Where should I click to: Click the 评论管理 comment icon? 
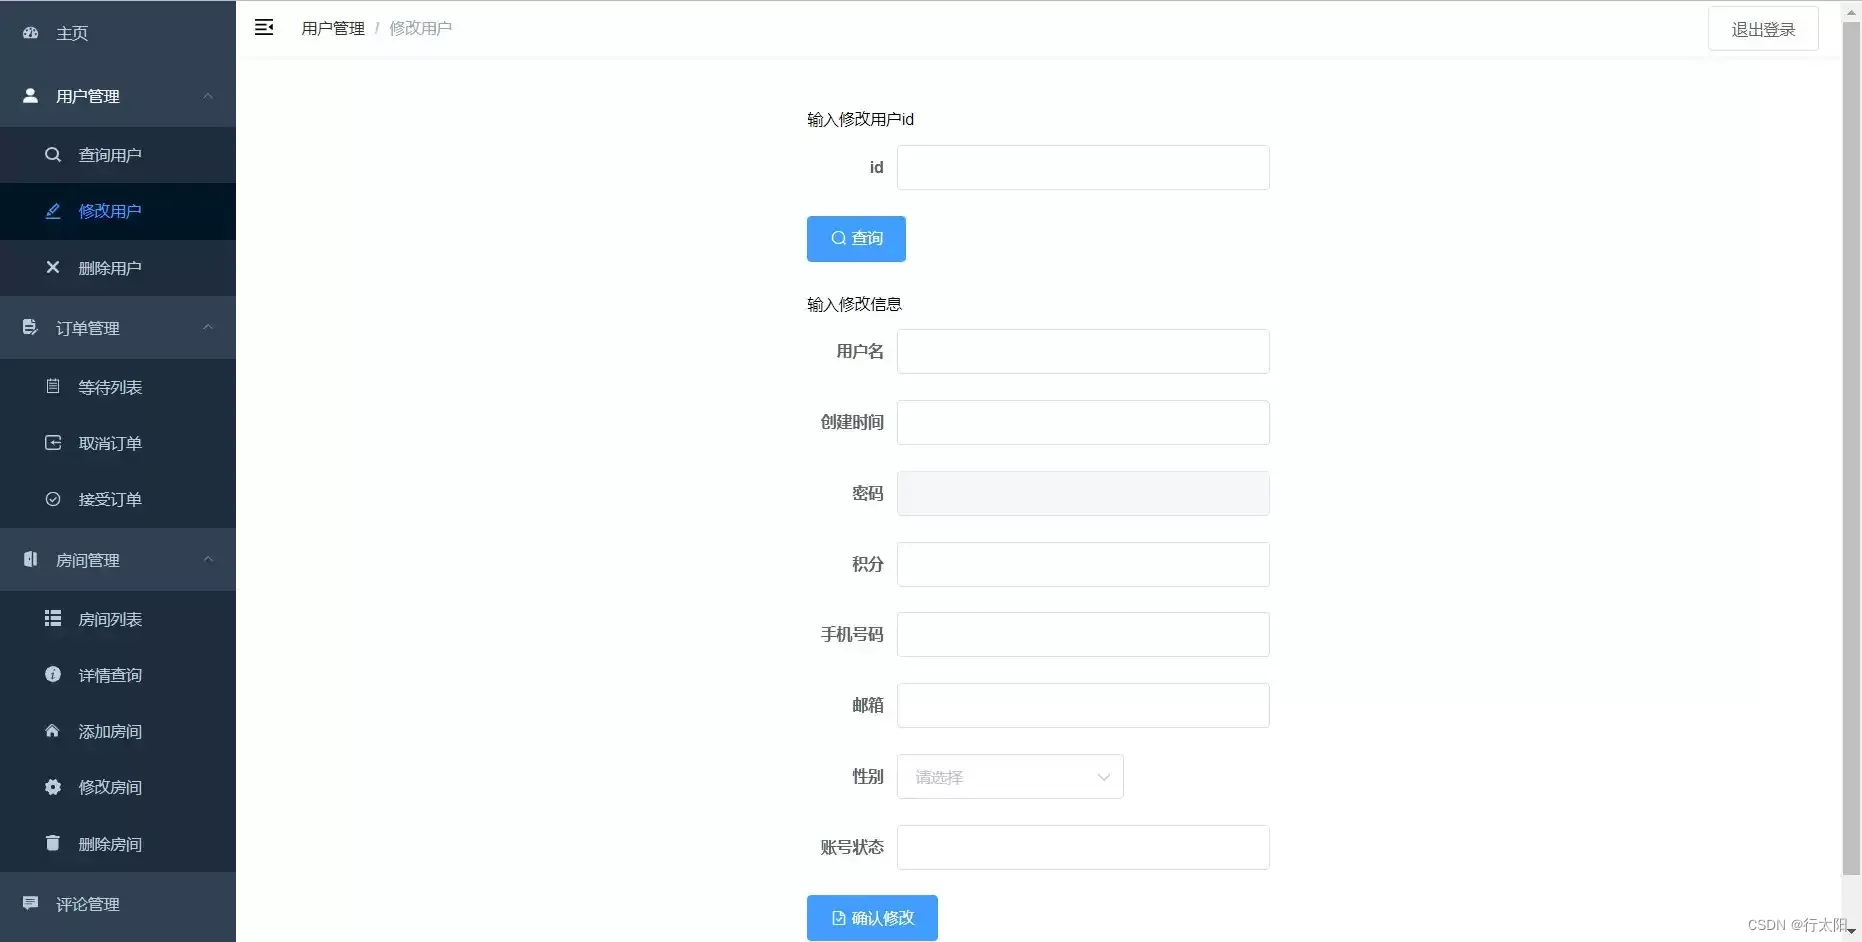point(30,903)
